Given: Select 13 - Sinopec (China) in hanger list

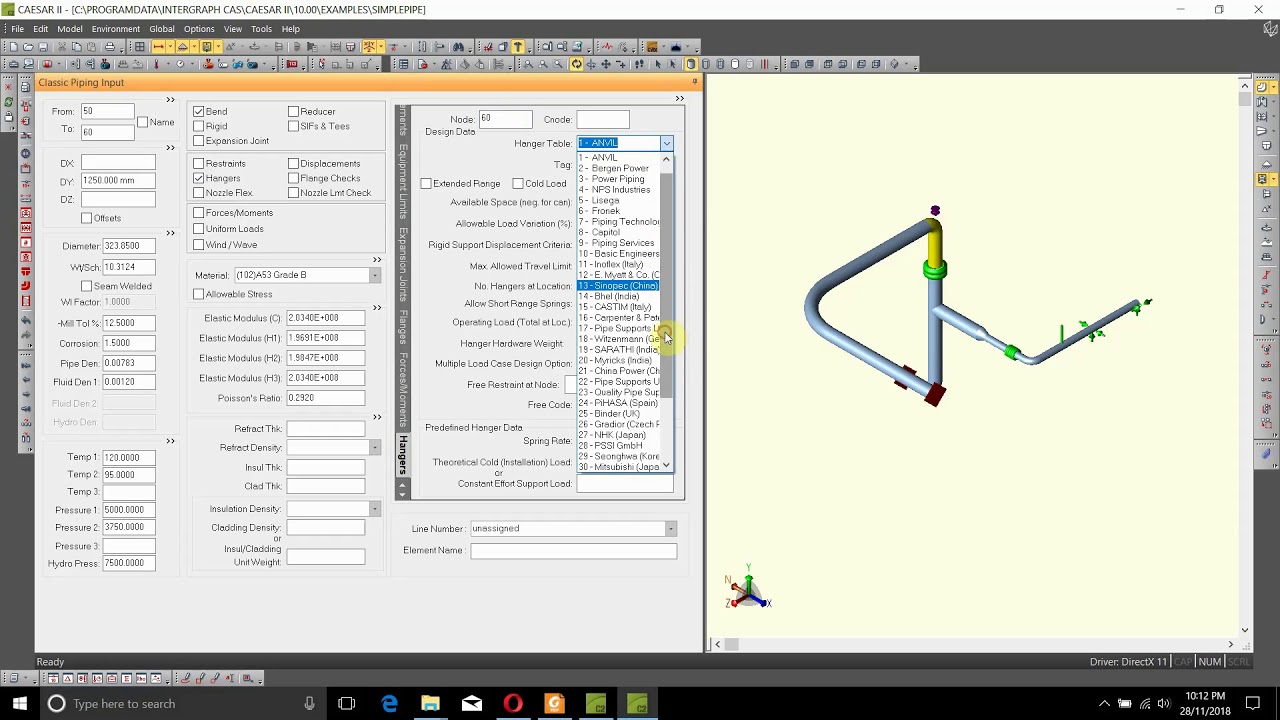Looking at the screenshot, I should coord(618,286).
